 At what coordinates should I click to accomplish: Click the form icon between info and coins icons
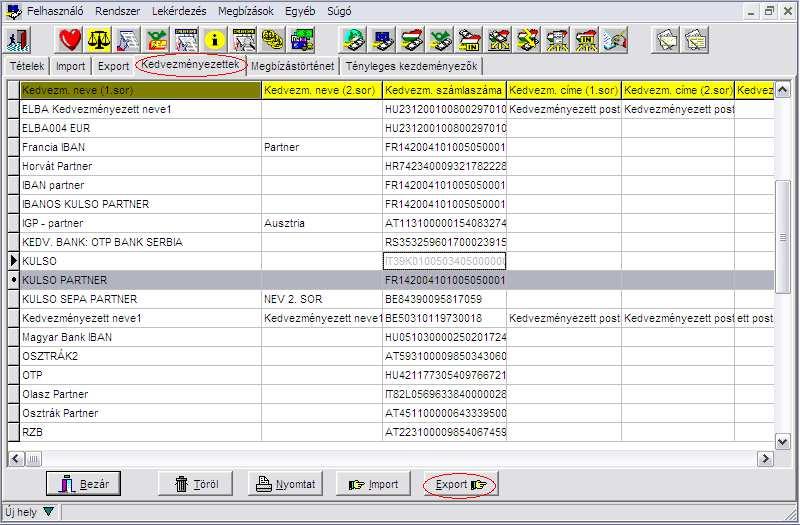click(244, 40)
